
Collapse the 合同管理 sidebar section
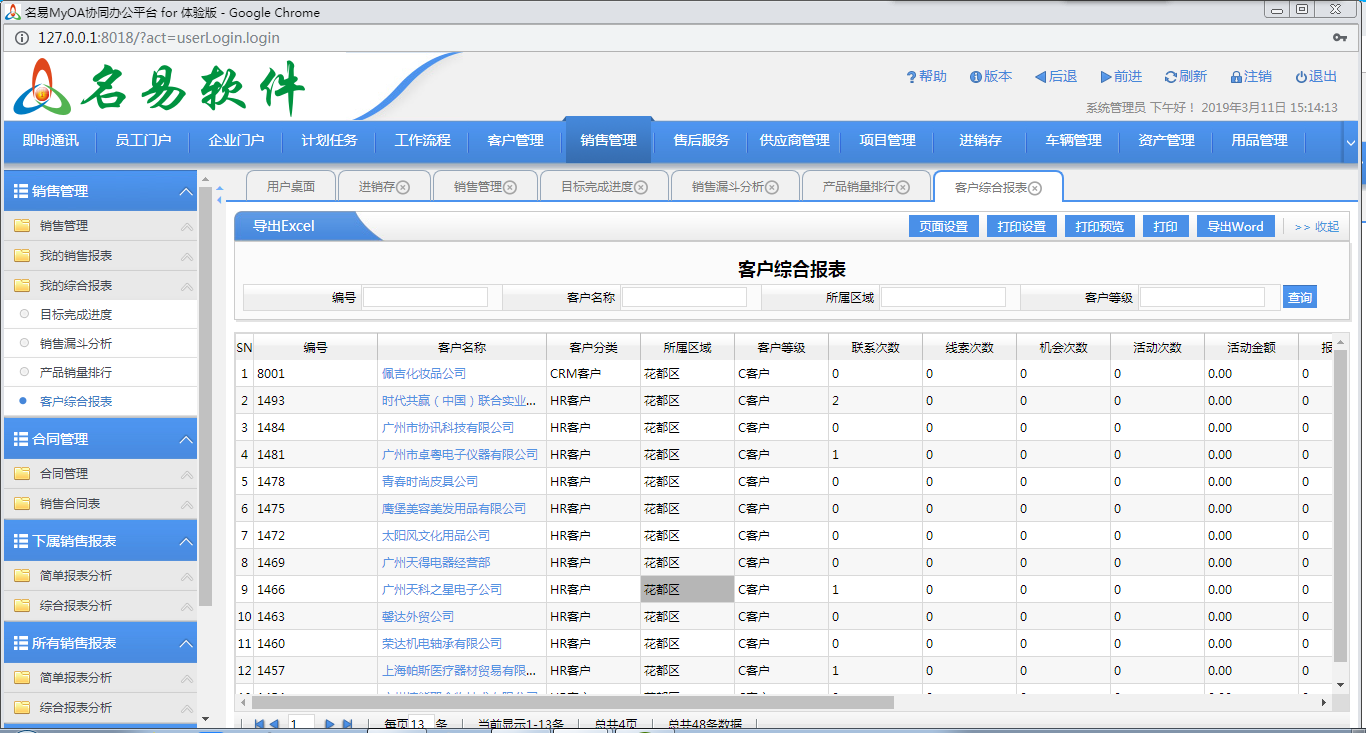coord(185,440)
